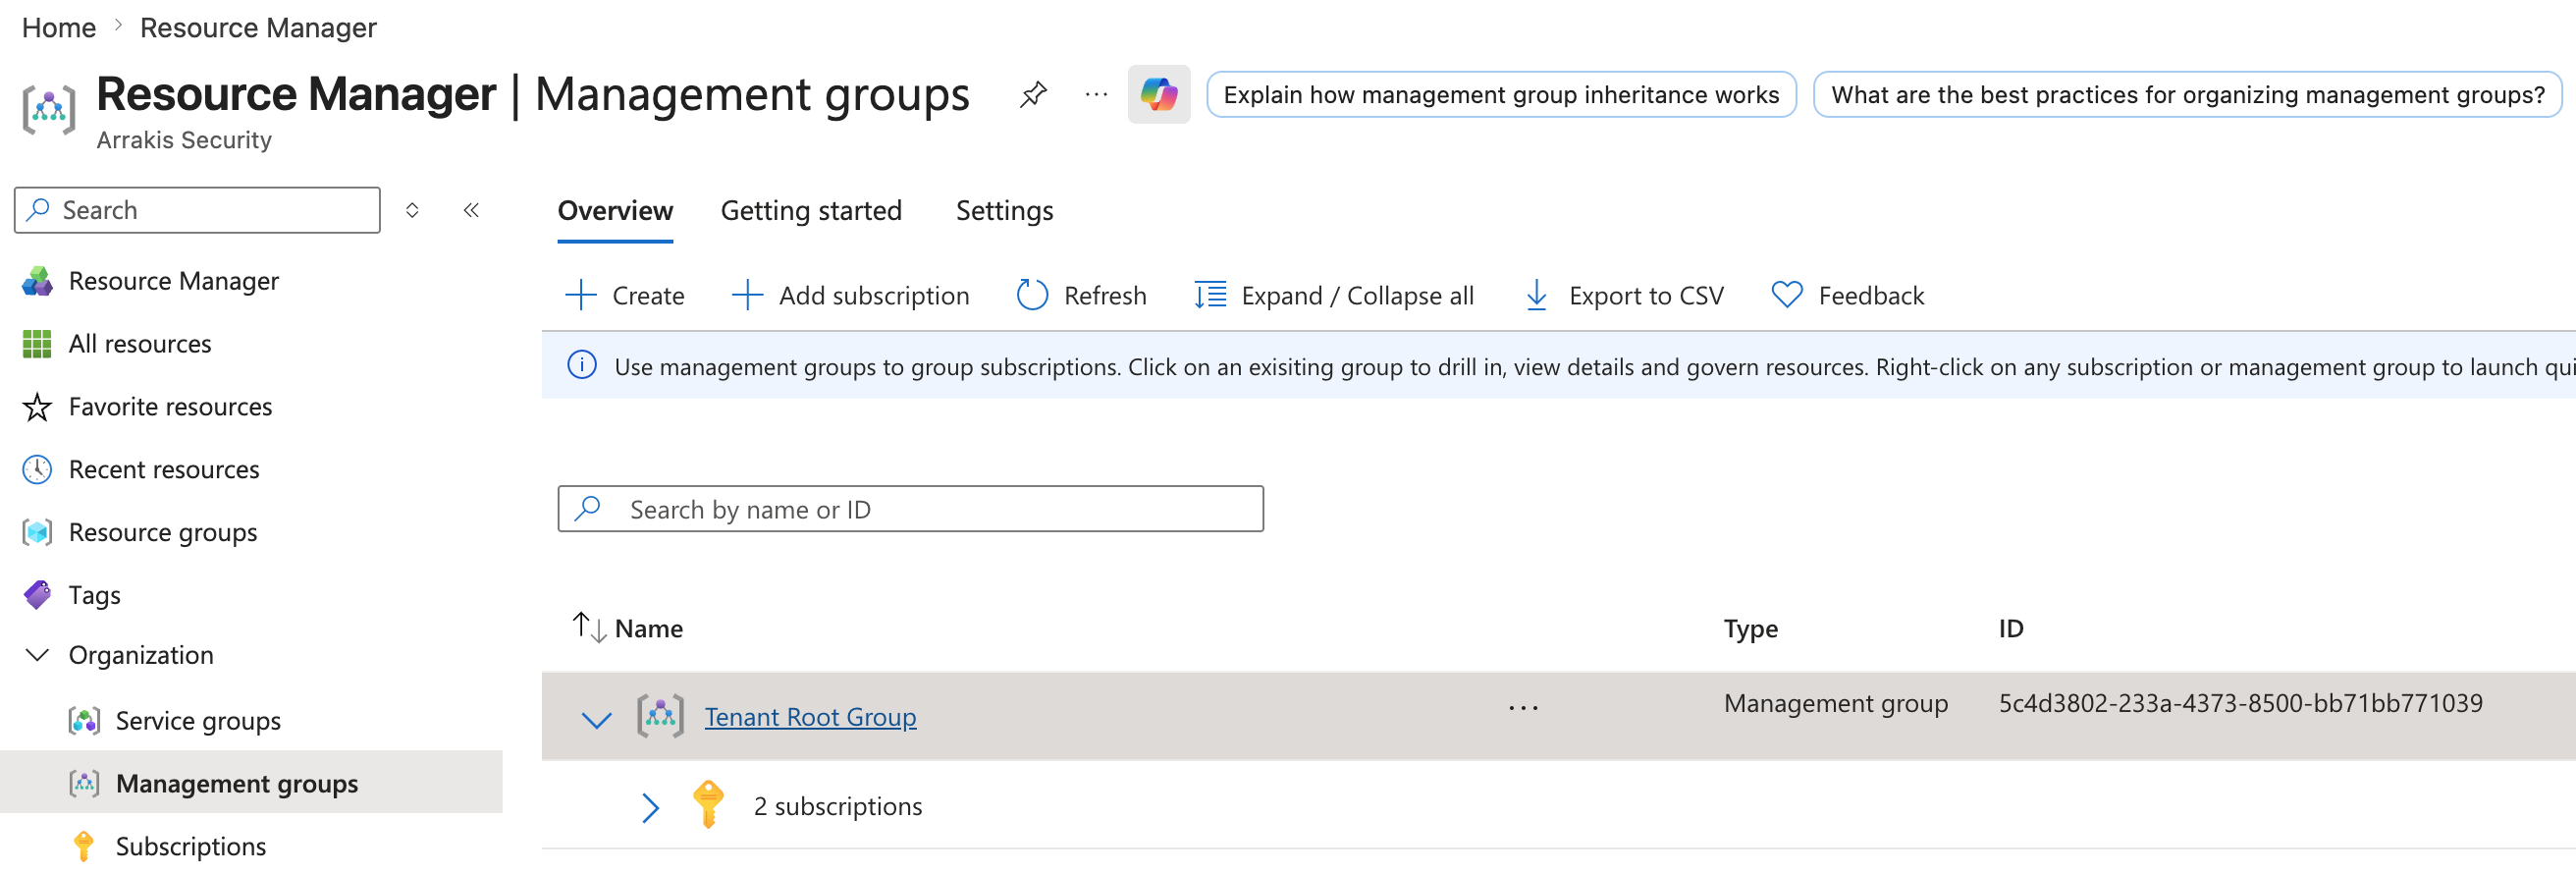Open the more options ellipsis in header
This screenshot has height=874, width=2576.
(x=1096, y=95)
